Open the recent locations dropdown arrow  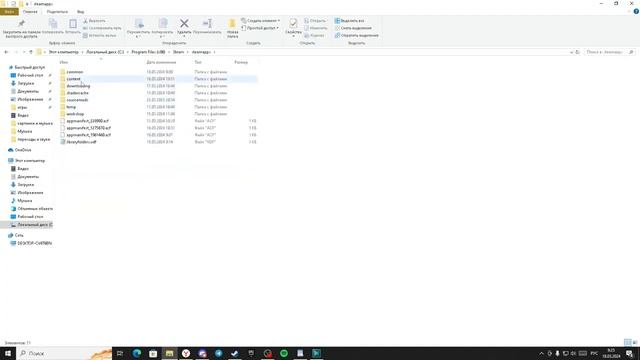(x=24, y=52)
